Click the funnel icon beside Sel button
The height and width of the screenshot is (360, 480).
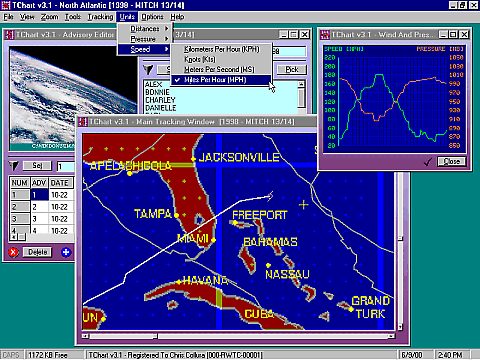pos(14,166)
